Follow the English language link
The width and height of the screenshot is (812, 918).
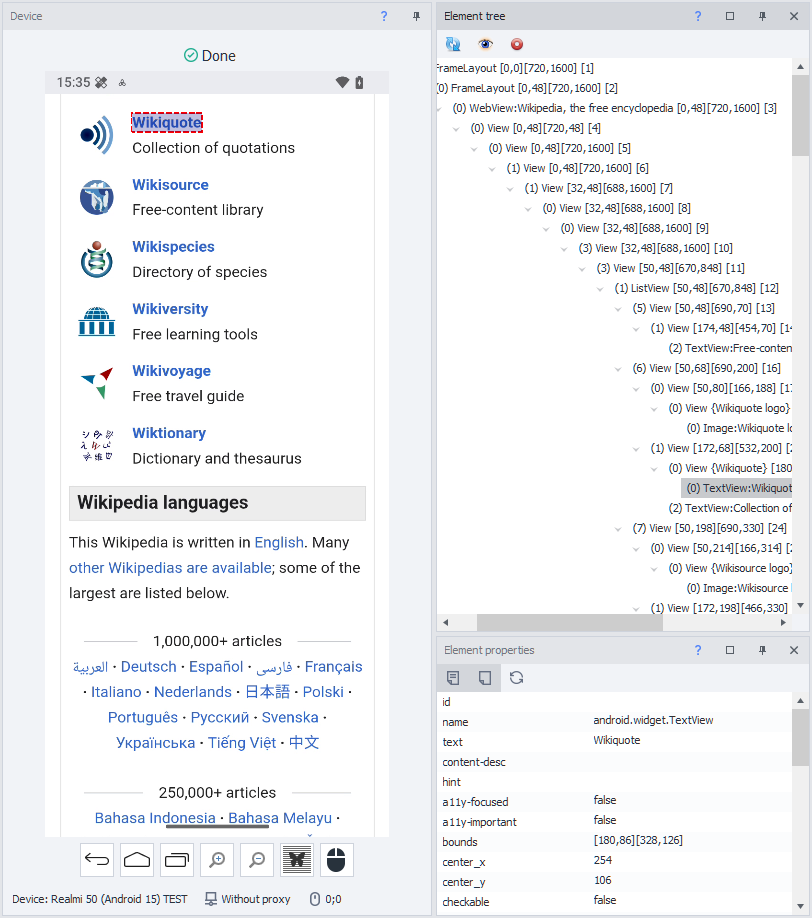tap(279, 543)
